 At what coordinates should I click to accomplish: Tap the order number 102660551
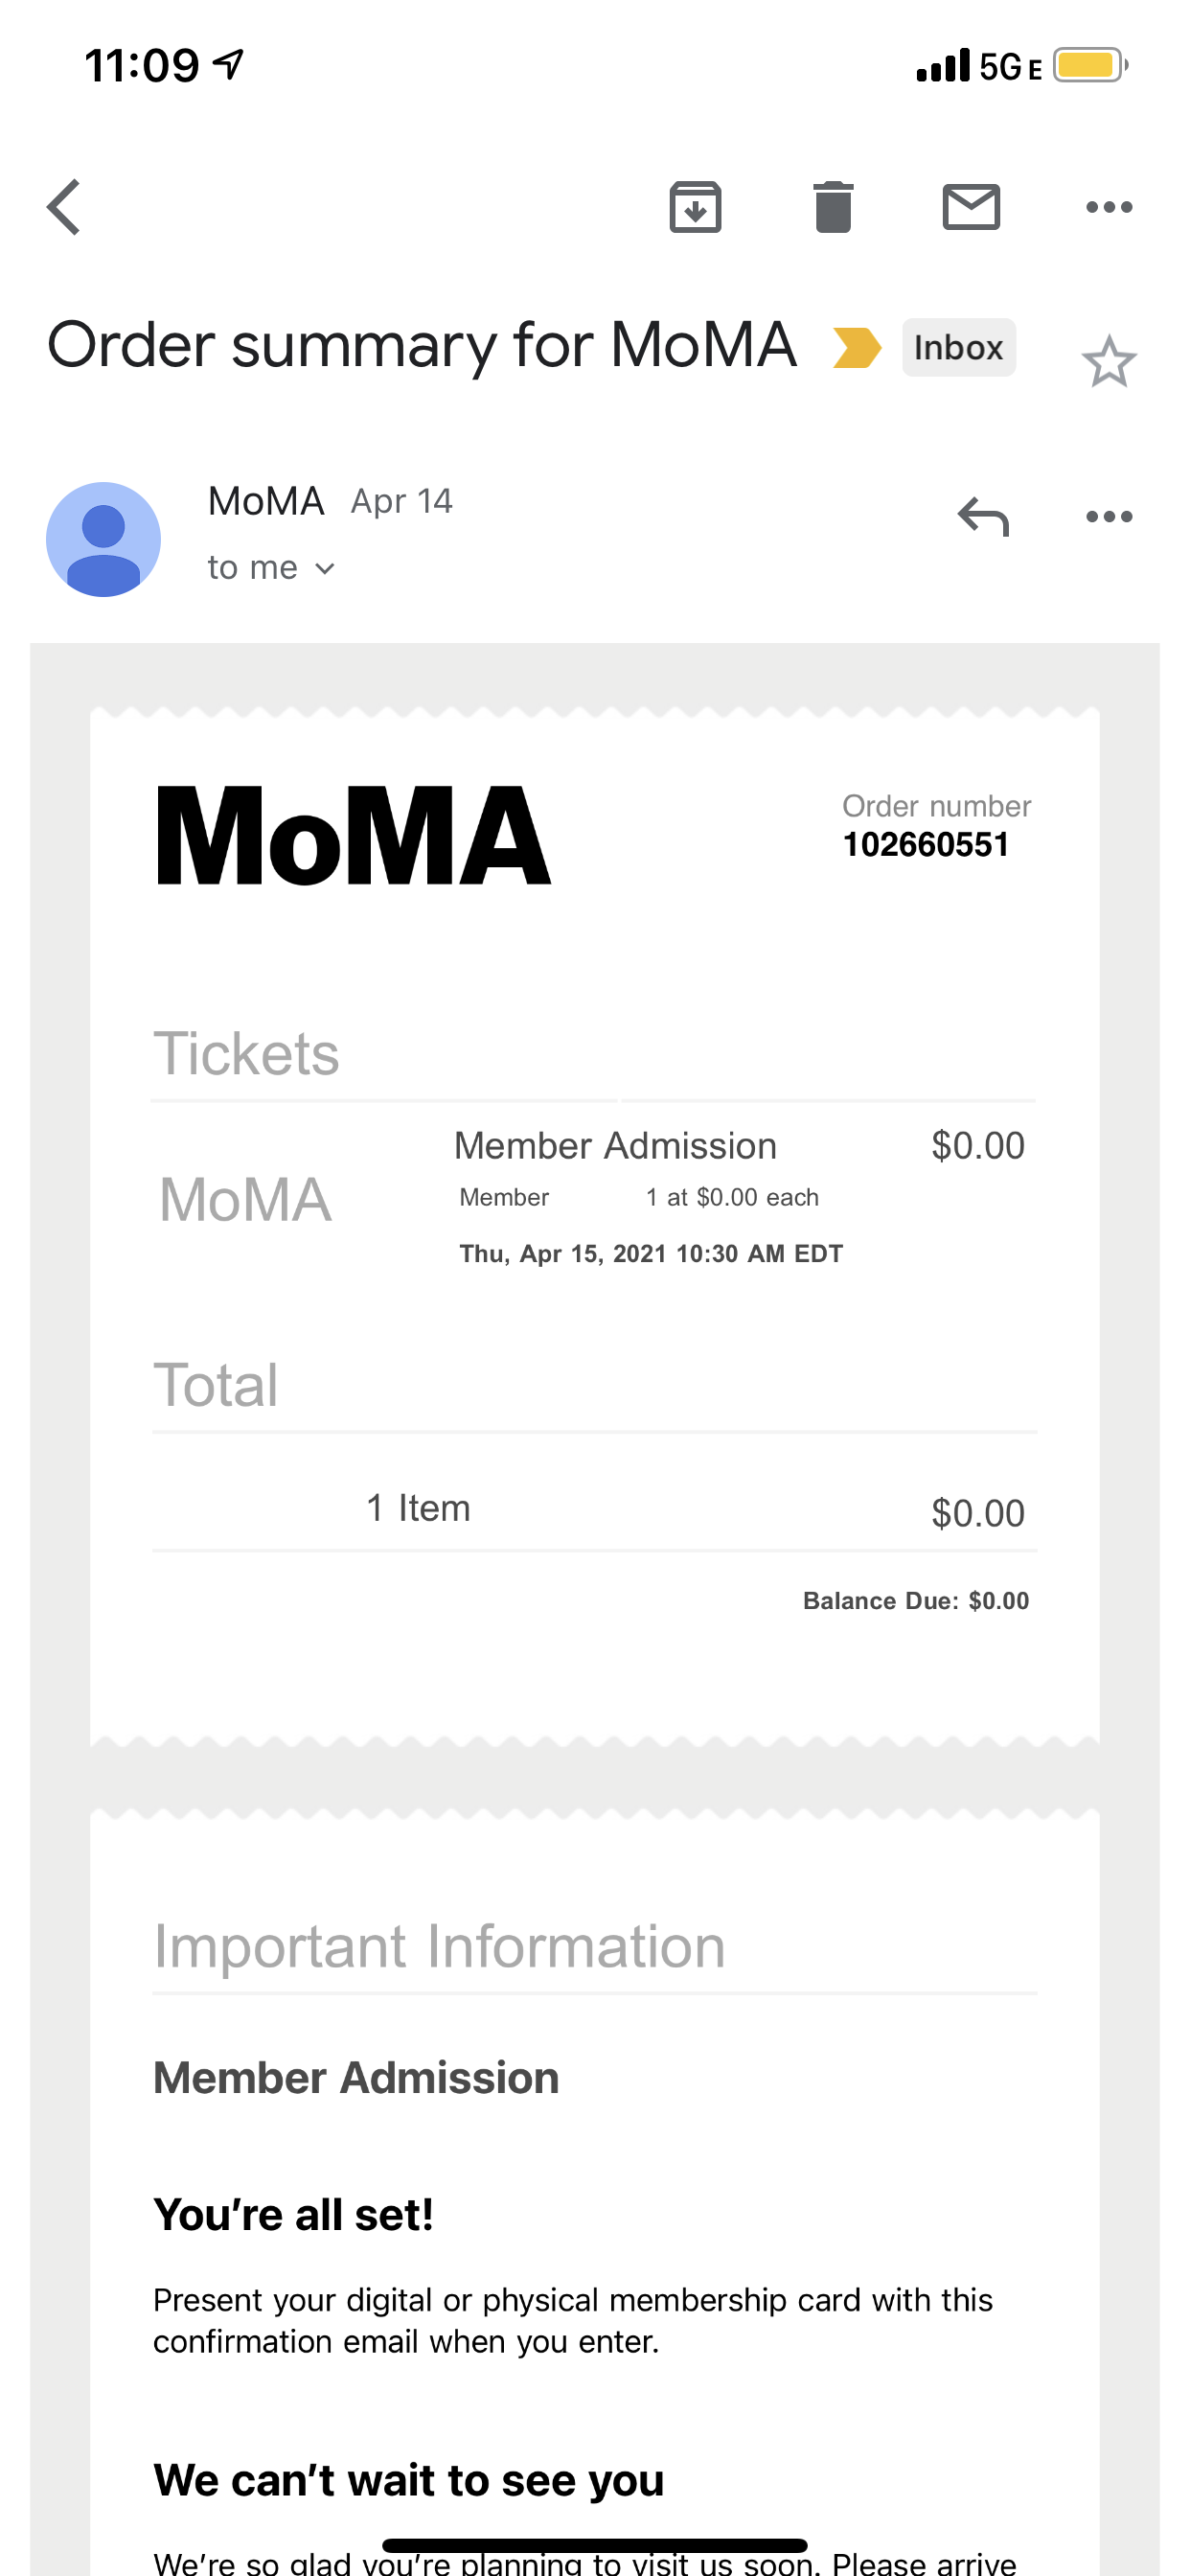click(x=926, y=845)
